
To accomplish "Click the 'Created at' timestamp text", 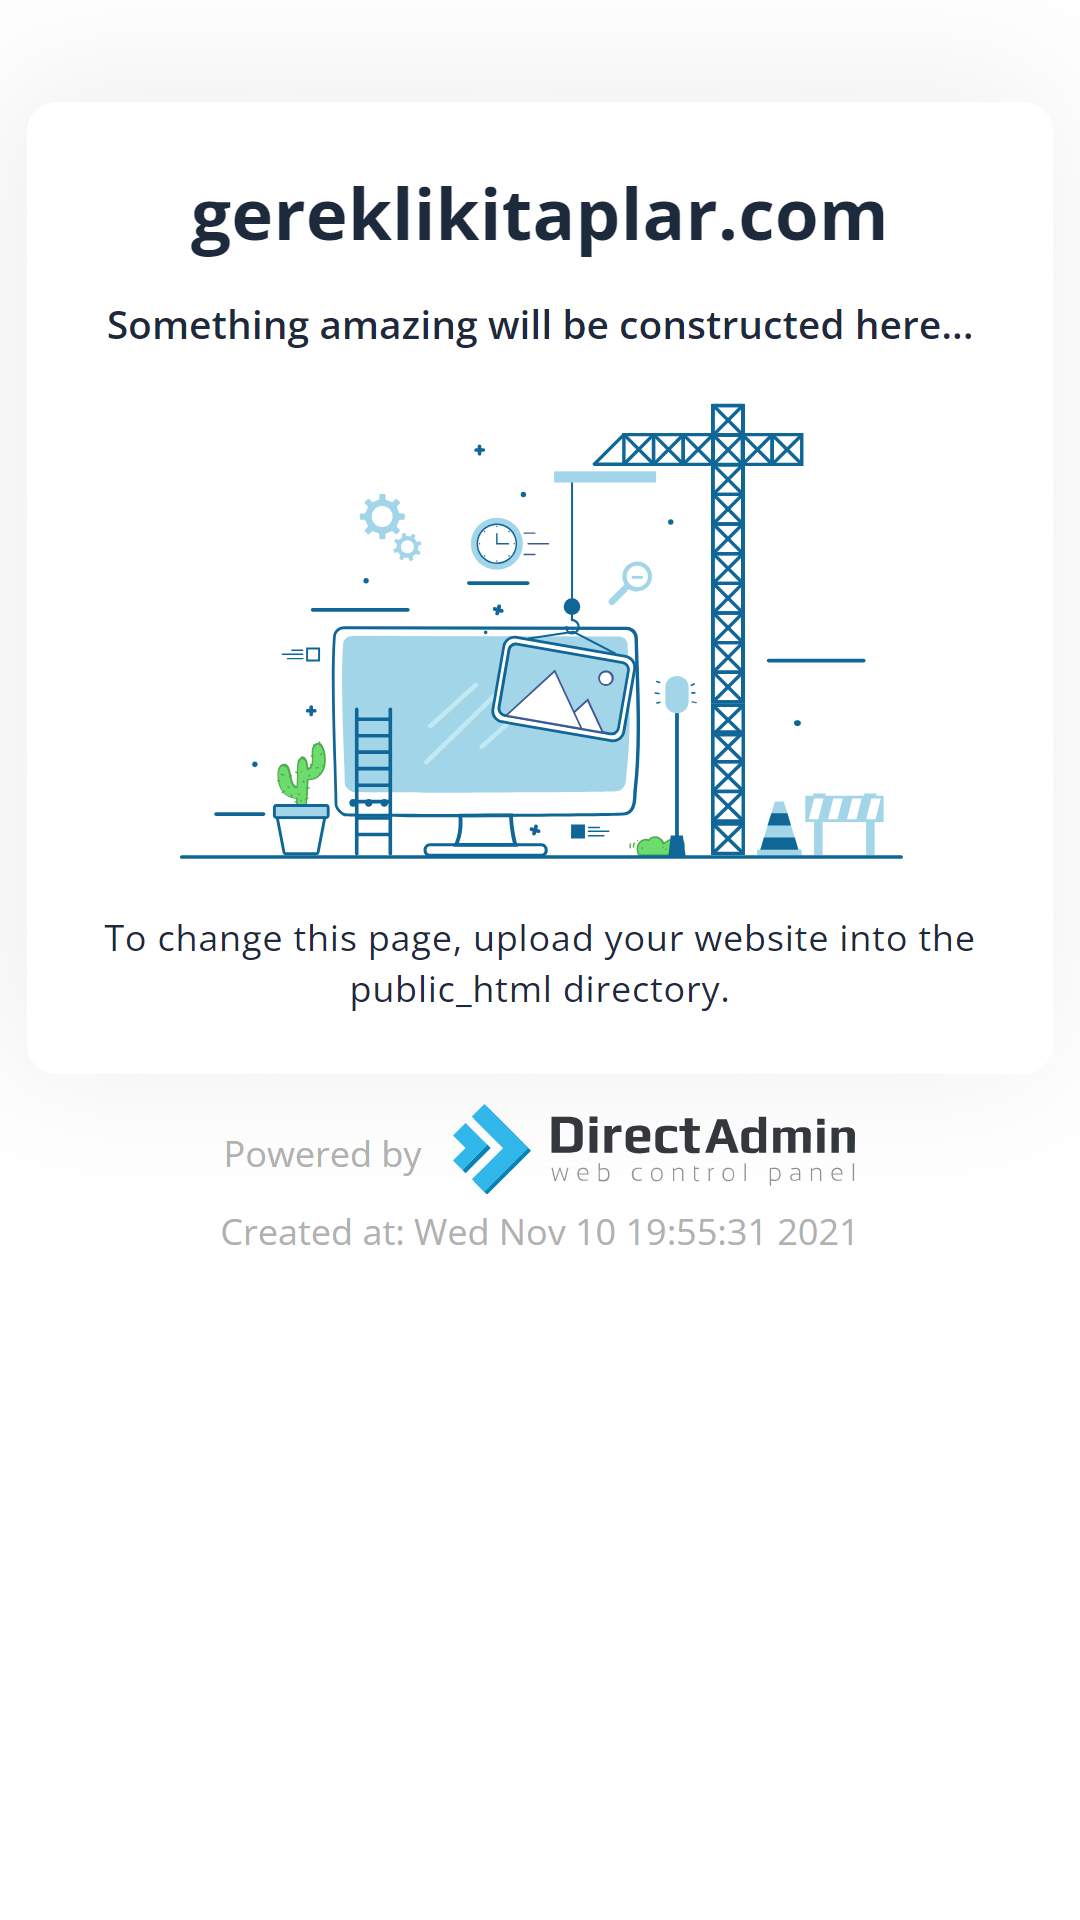I will (539, 1232).
